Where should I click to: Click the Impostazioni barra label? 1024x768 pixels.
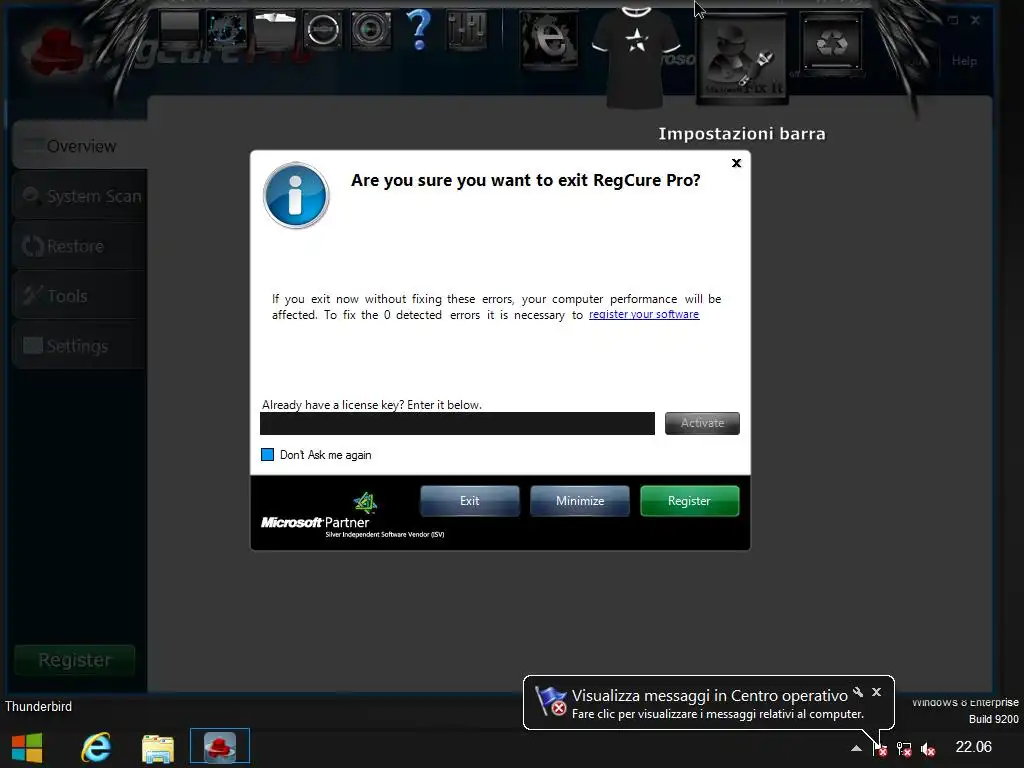coord(742,134)
